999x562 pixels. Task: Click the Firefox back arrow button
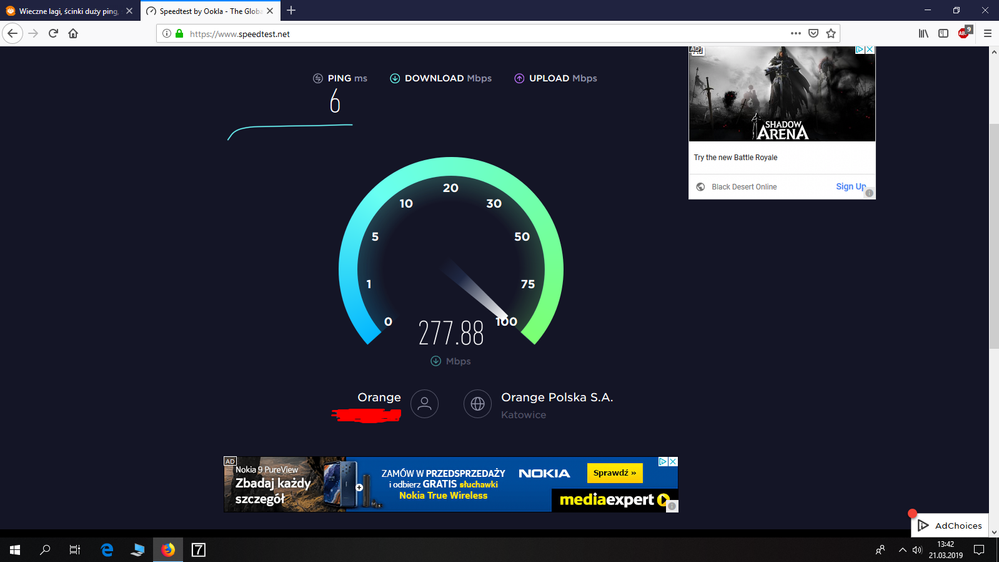[x=13, y=33]
